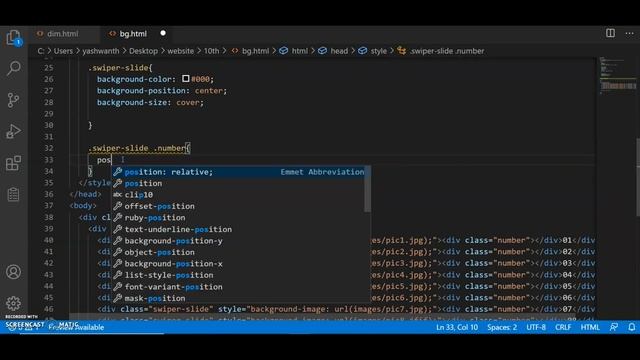The height and width of the screenshot is (360, 640).
Task: Click the yashwanth breadcrumb
Action: point(101,51)
